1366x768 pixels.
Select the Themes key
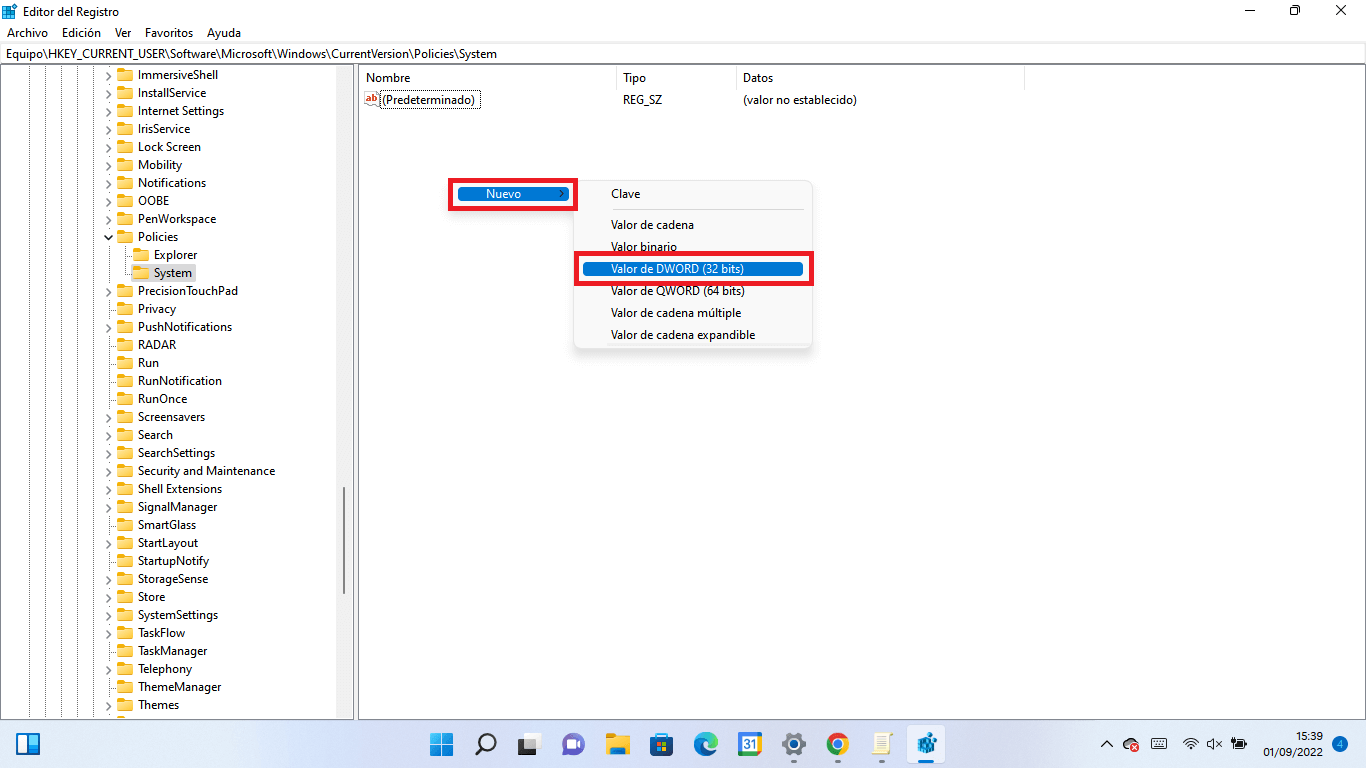click(158, 705)
